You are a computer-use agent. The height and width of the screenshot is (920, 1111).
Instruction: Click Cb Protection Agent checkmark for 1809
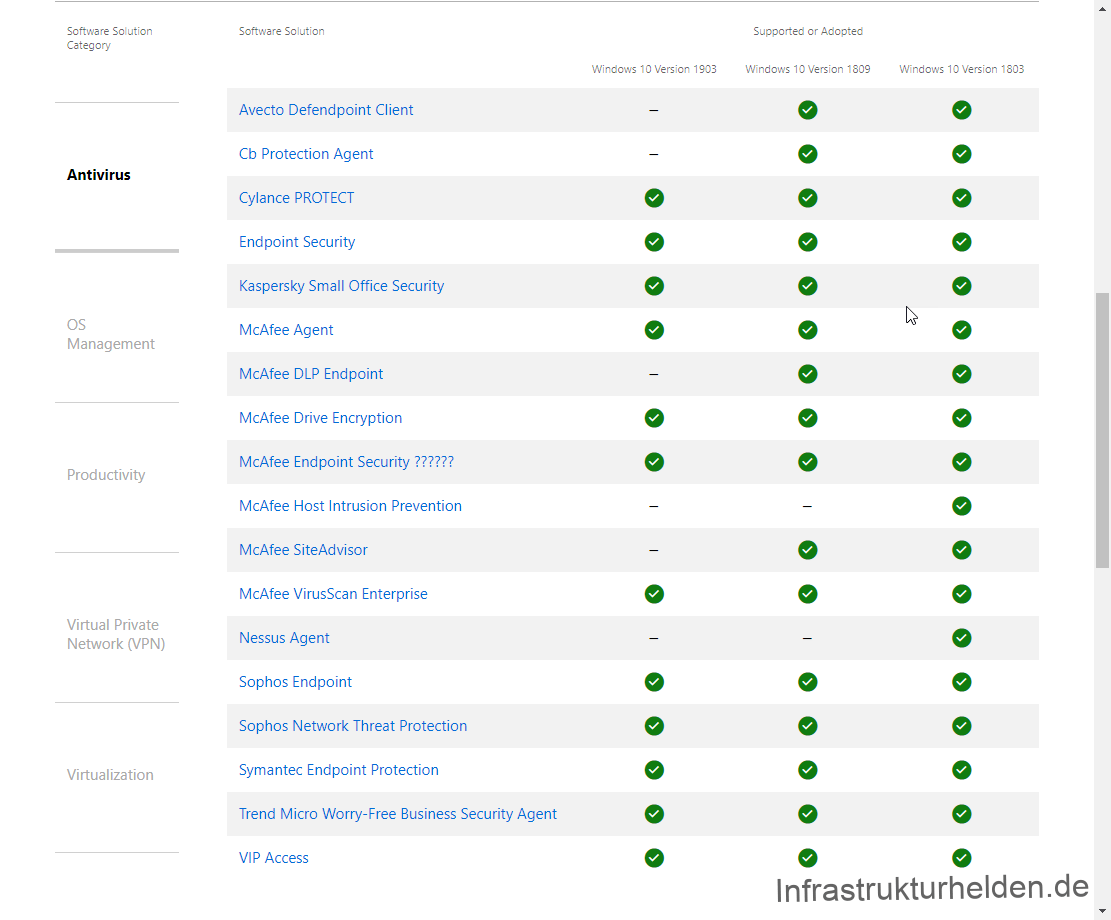tap(808, 154)
